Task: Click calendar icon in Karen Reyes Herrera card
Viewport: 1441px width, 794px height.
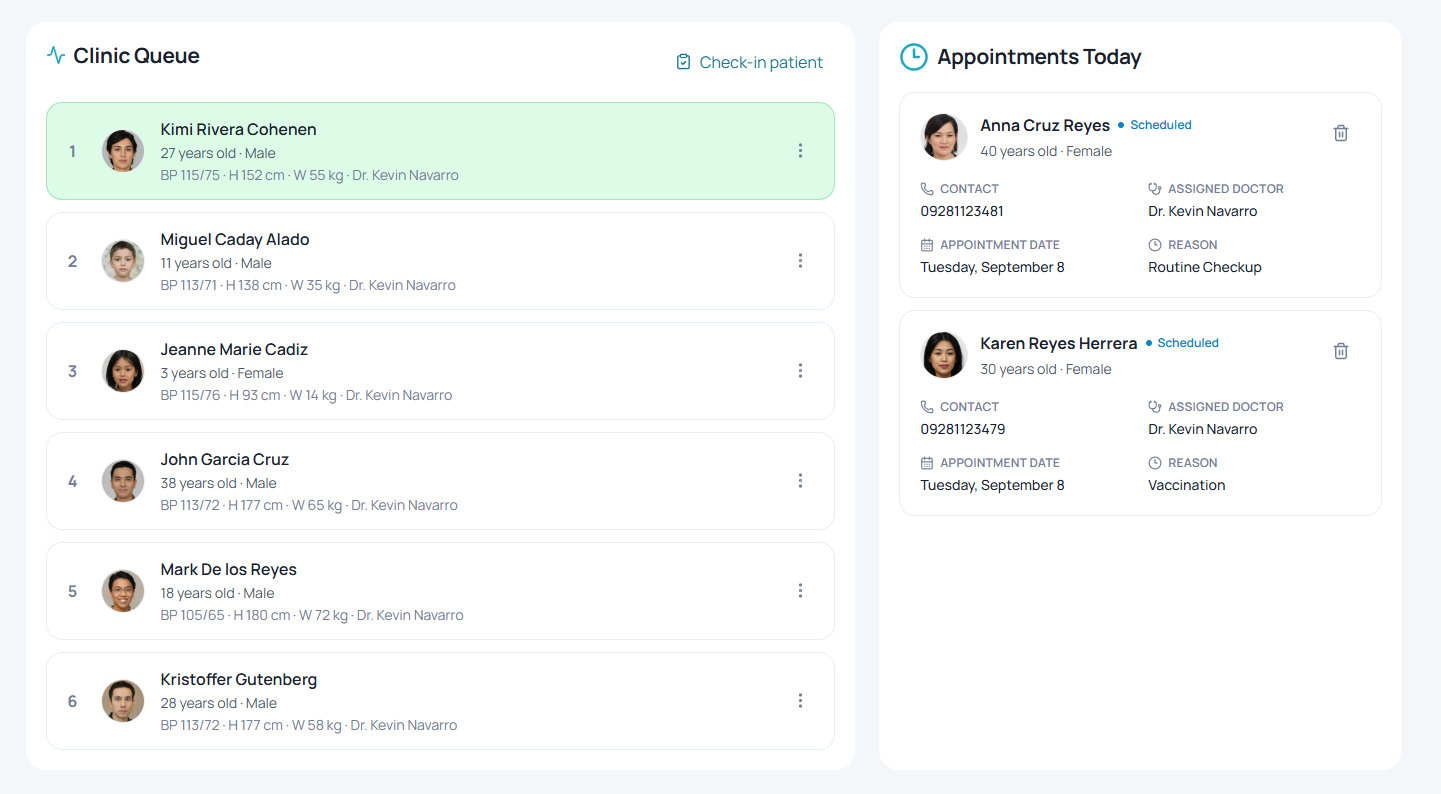Action: coord(927,463)
